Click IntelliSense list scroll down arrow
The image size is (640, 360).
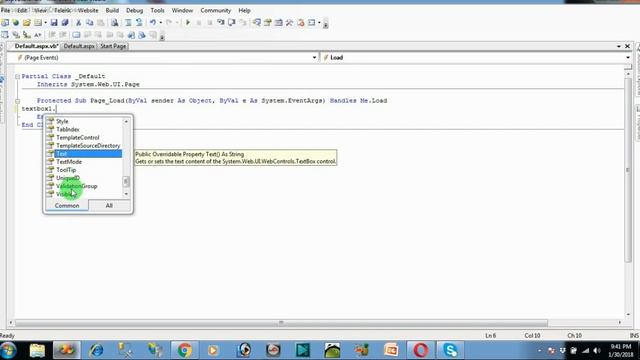tap(126, 194)
